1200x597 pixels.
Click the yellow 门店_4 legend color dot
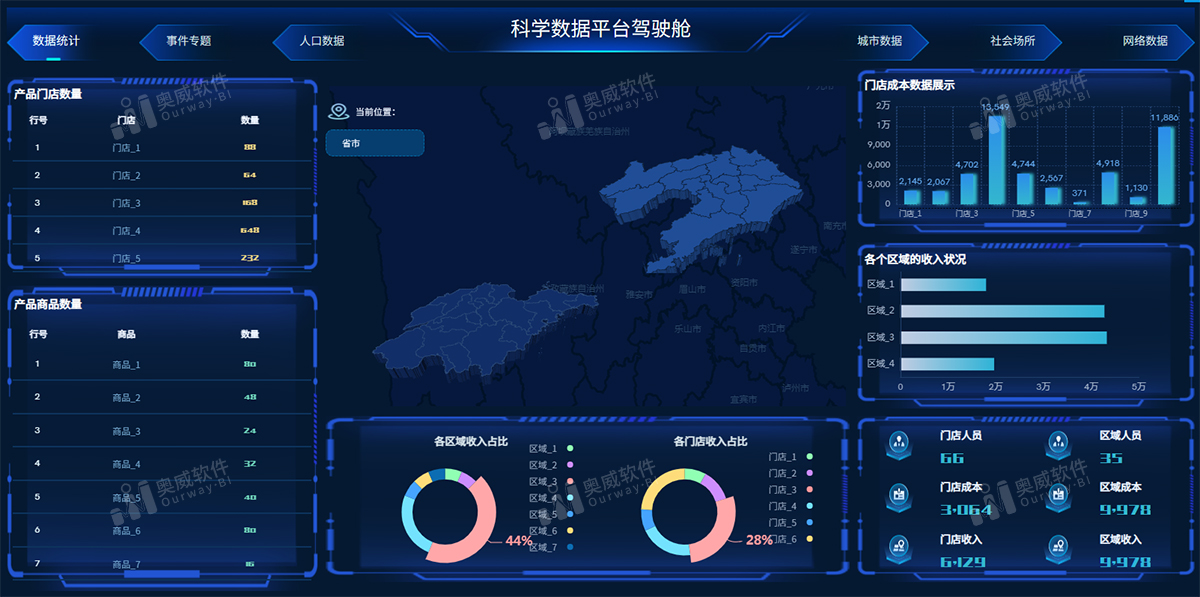coord(809,504)
